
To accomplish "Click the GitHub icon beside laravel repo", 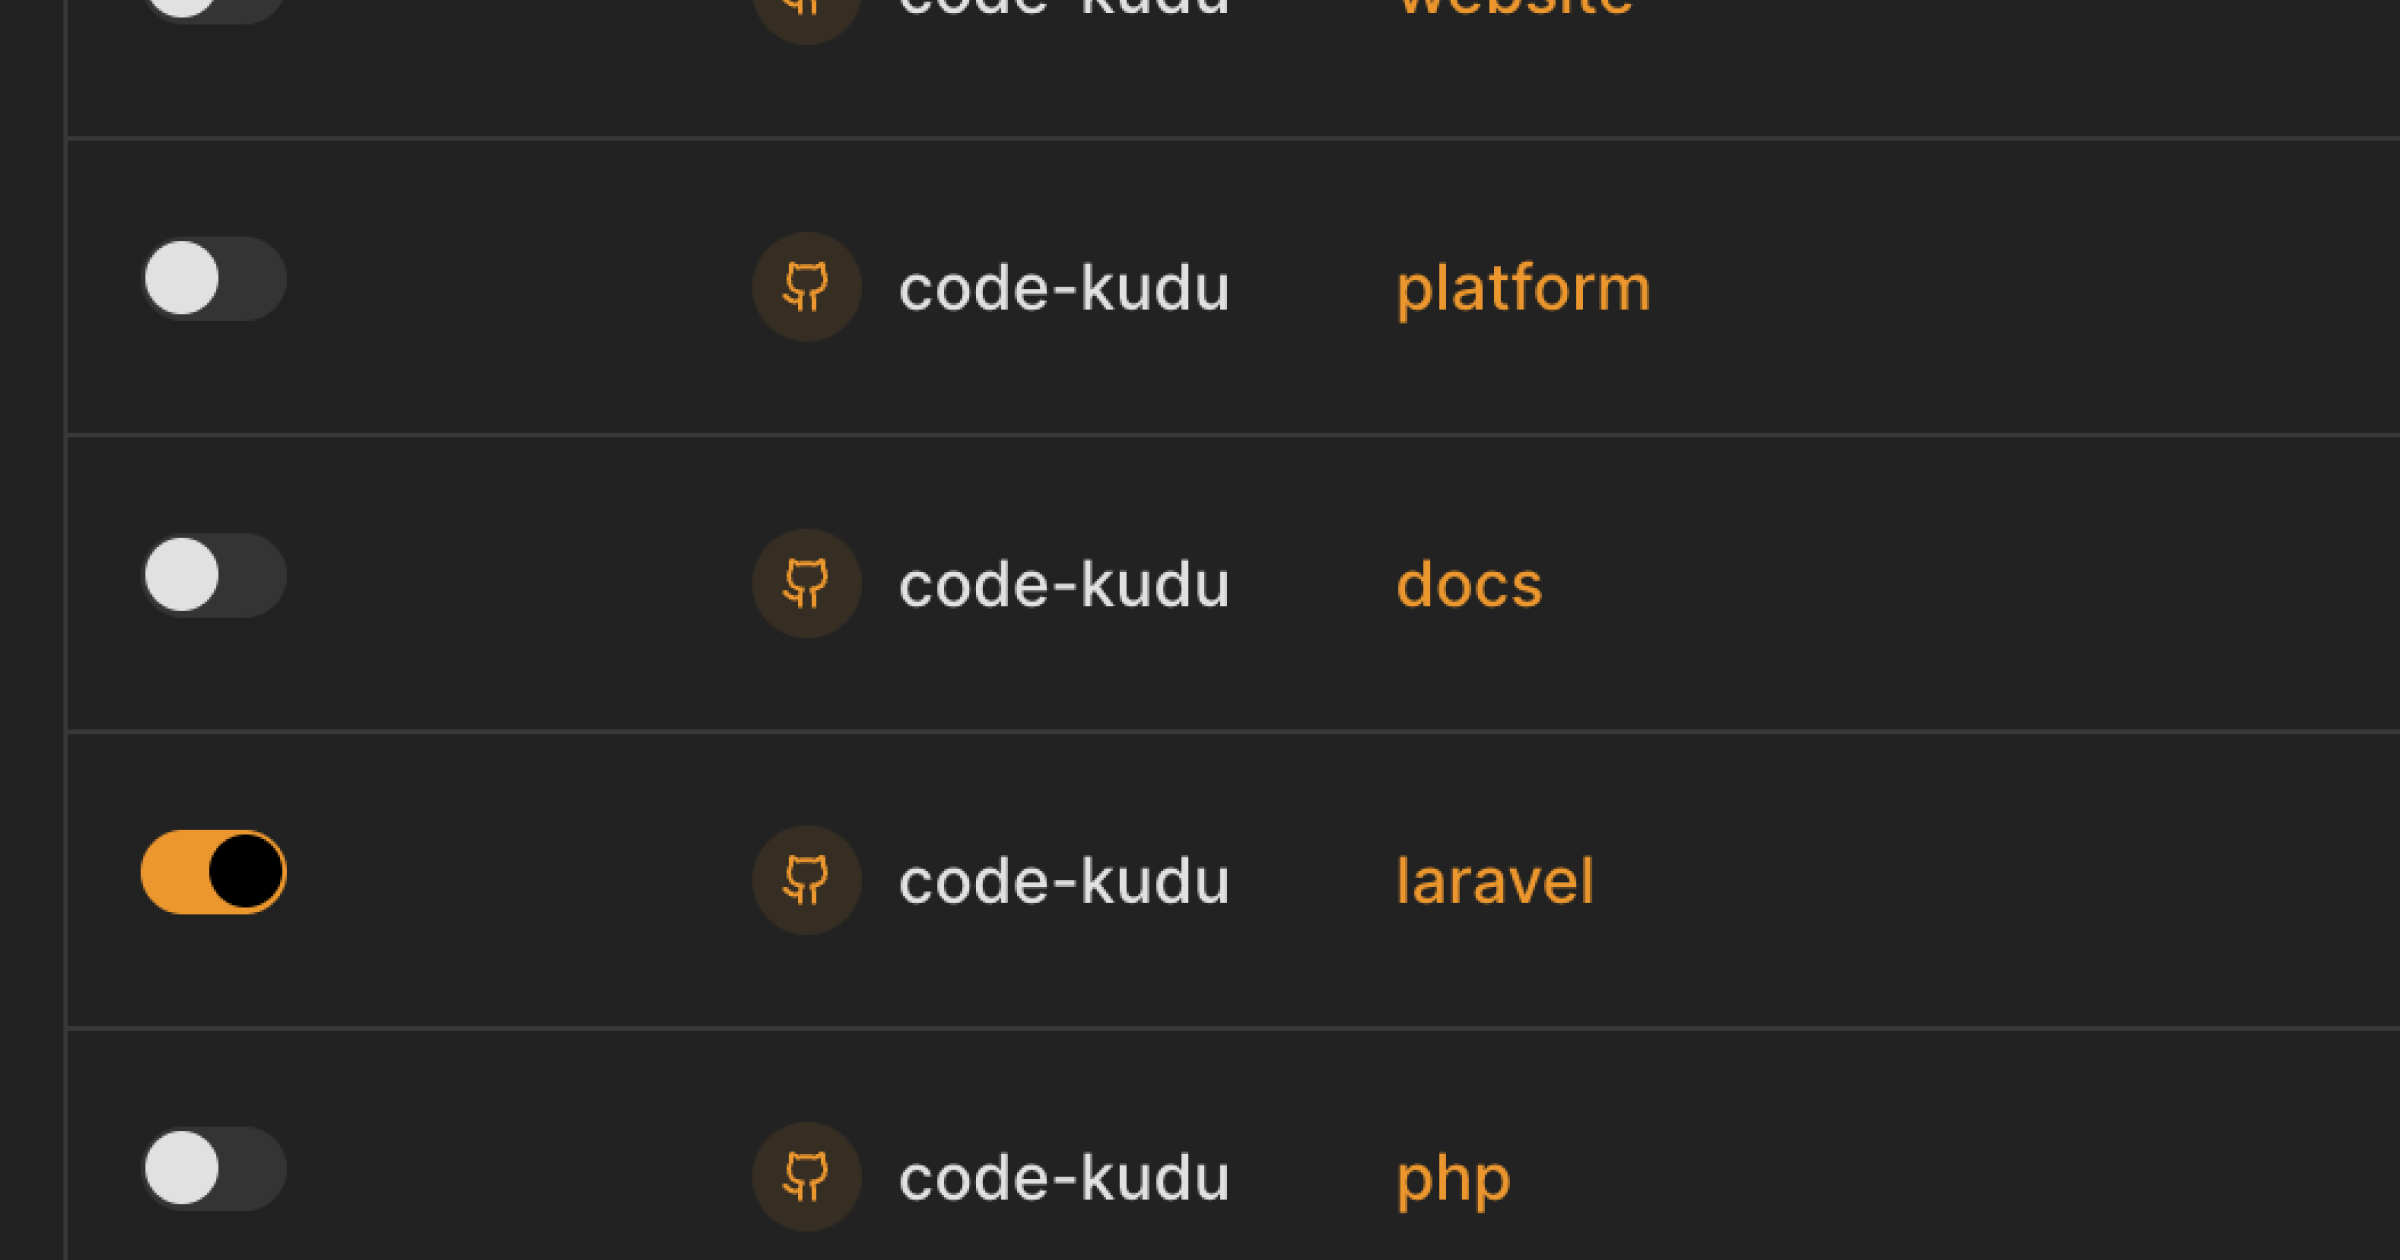I will point(806,877).
